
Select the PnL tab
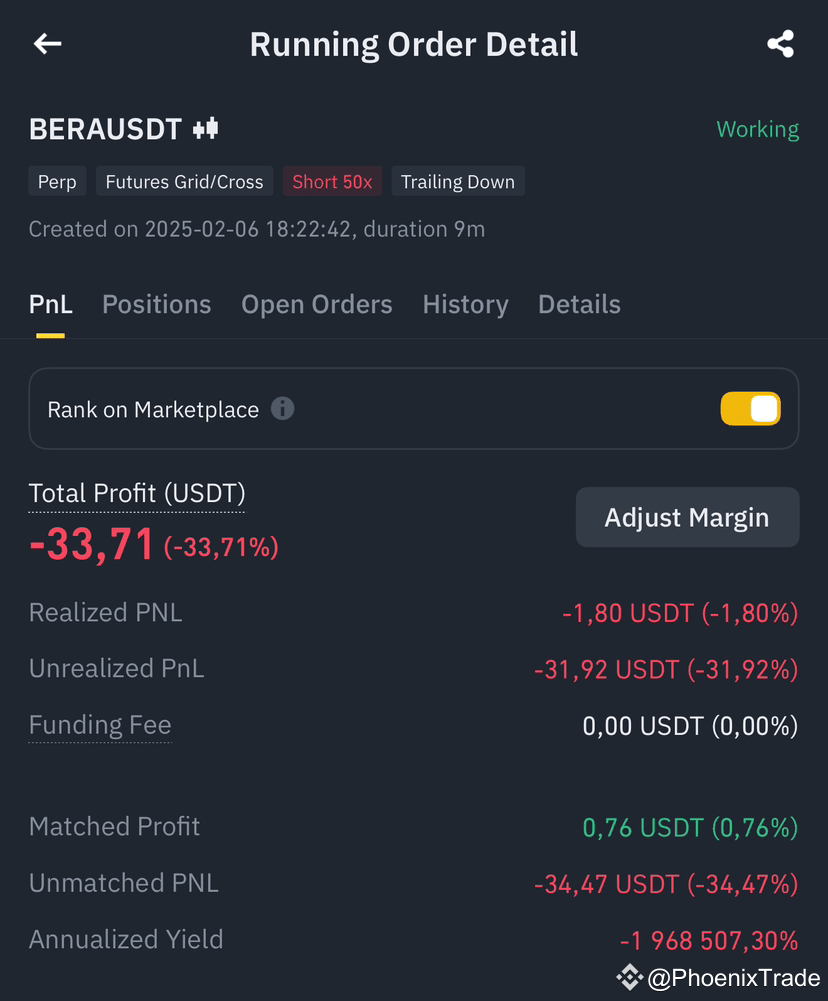tap(50, 305)
